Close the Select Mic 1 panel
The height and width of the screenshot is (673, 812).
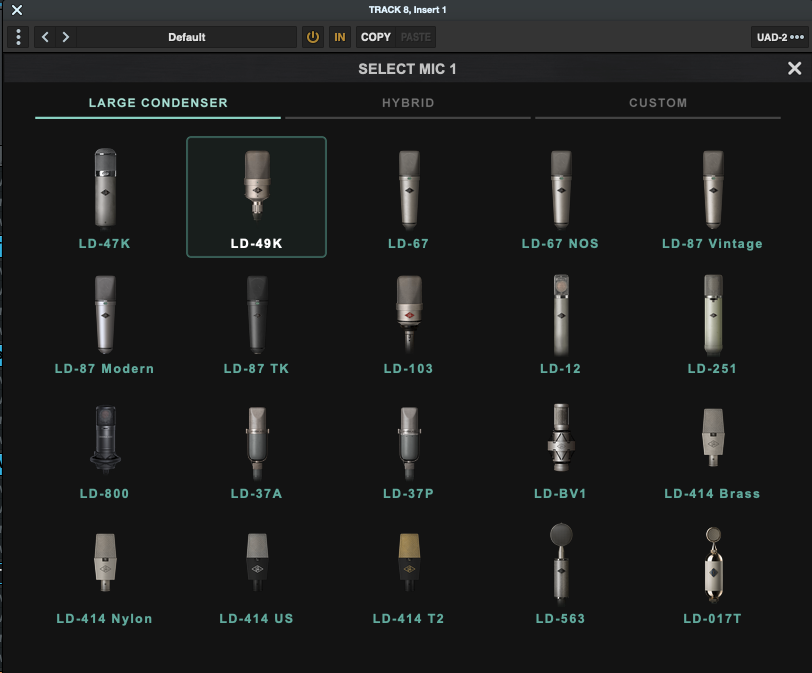tap(794, 68)
